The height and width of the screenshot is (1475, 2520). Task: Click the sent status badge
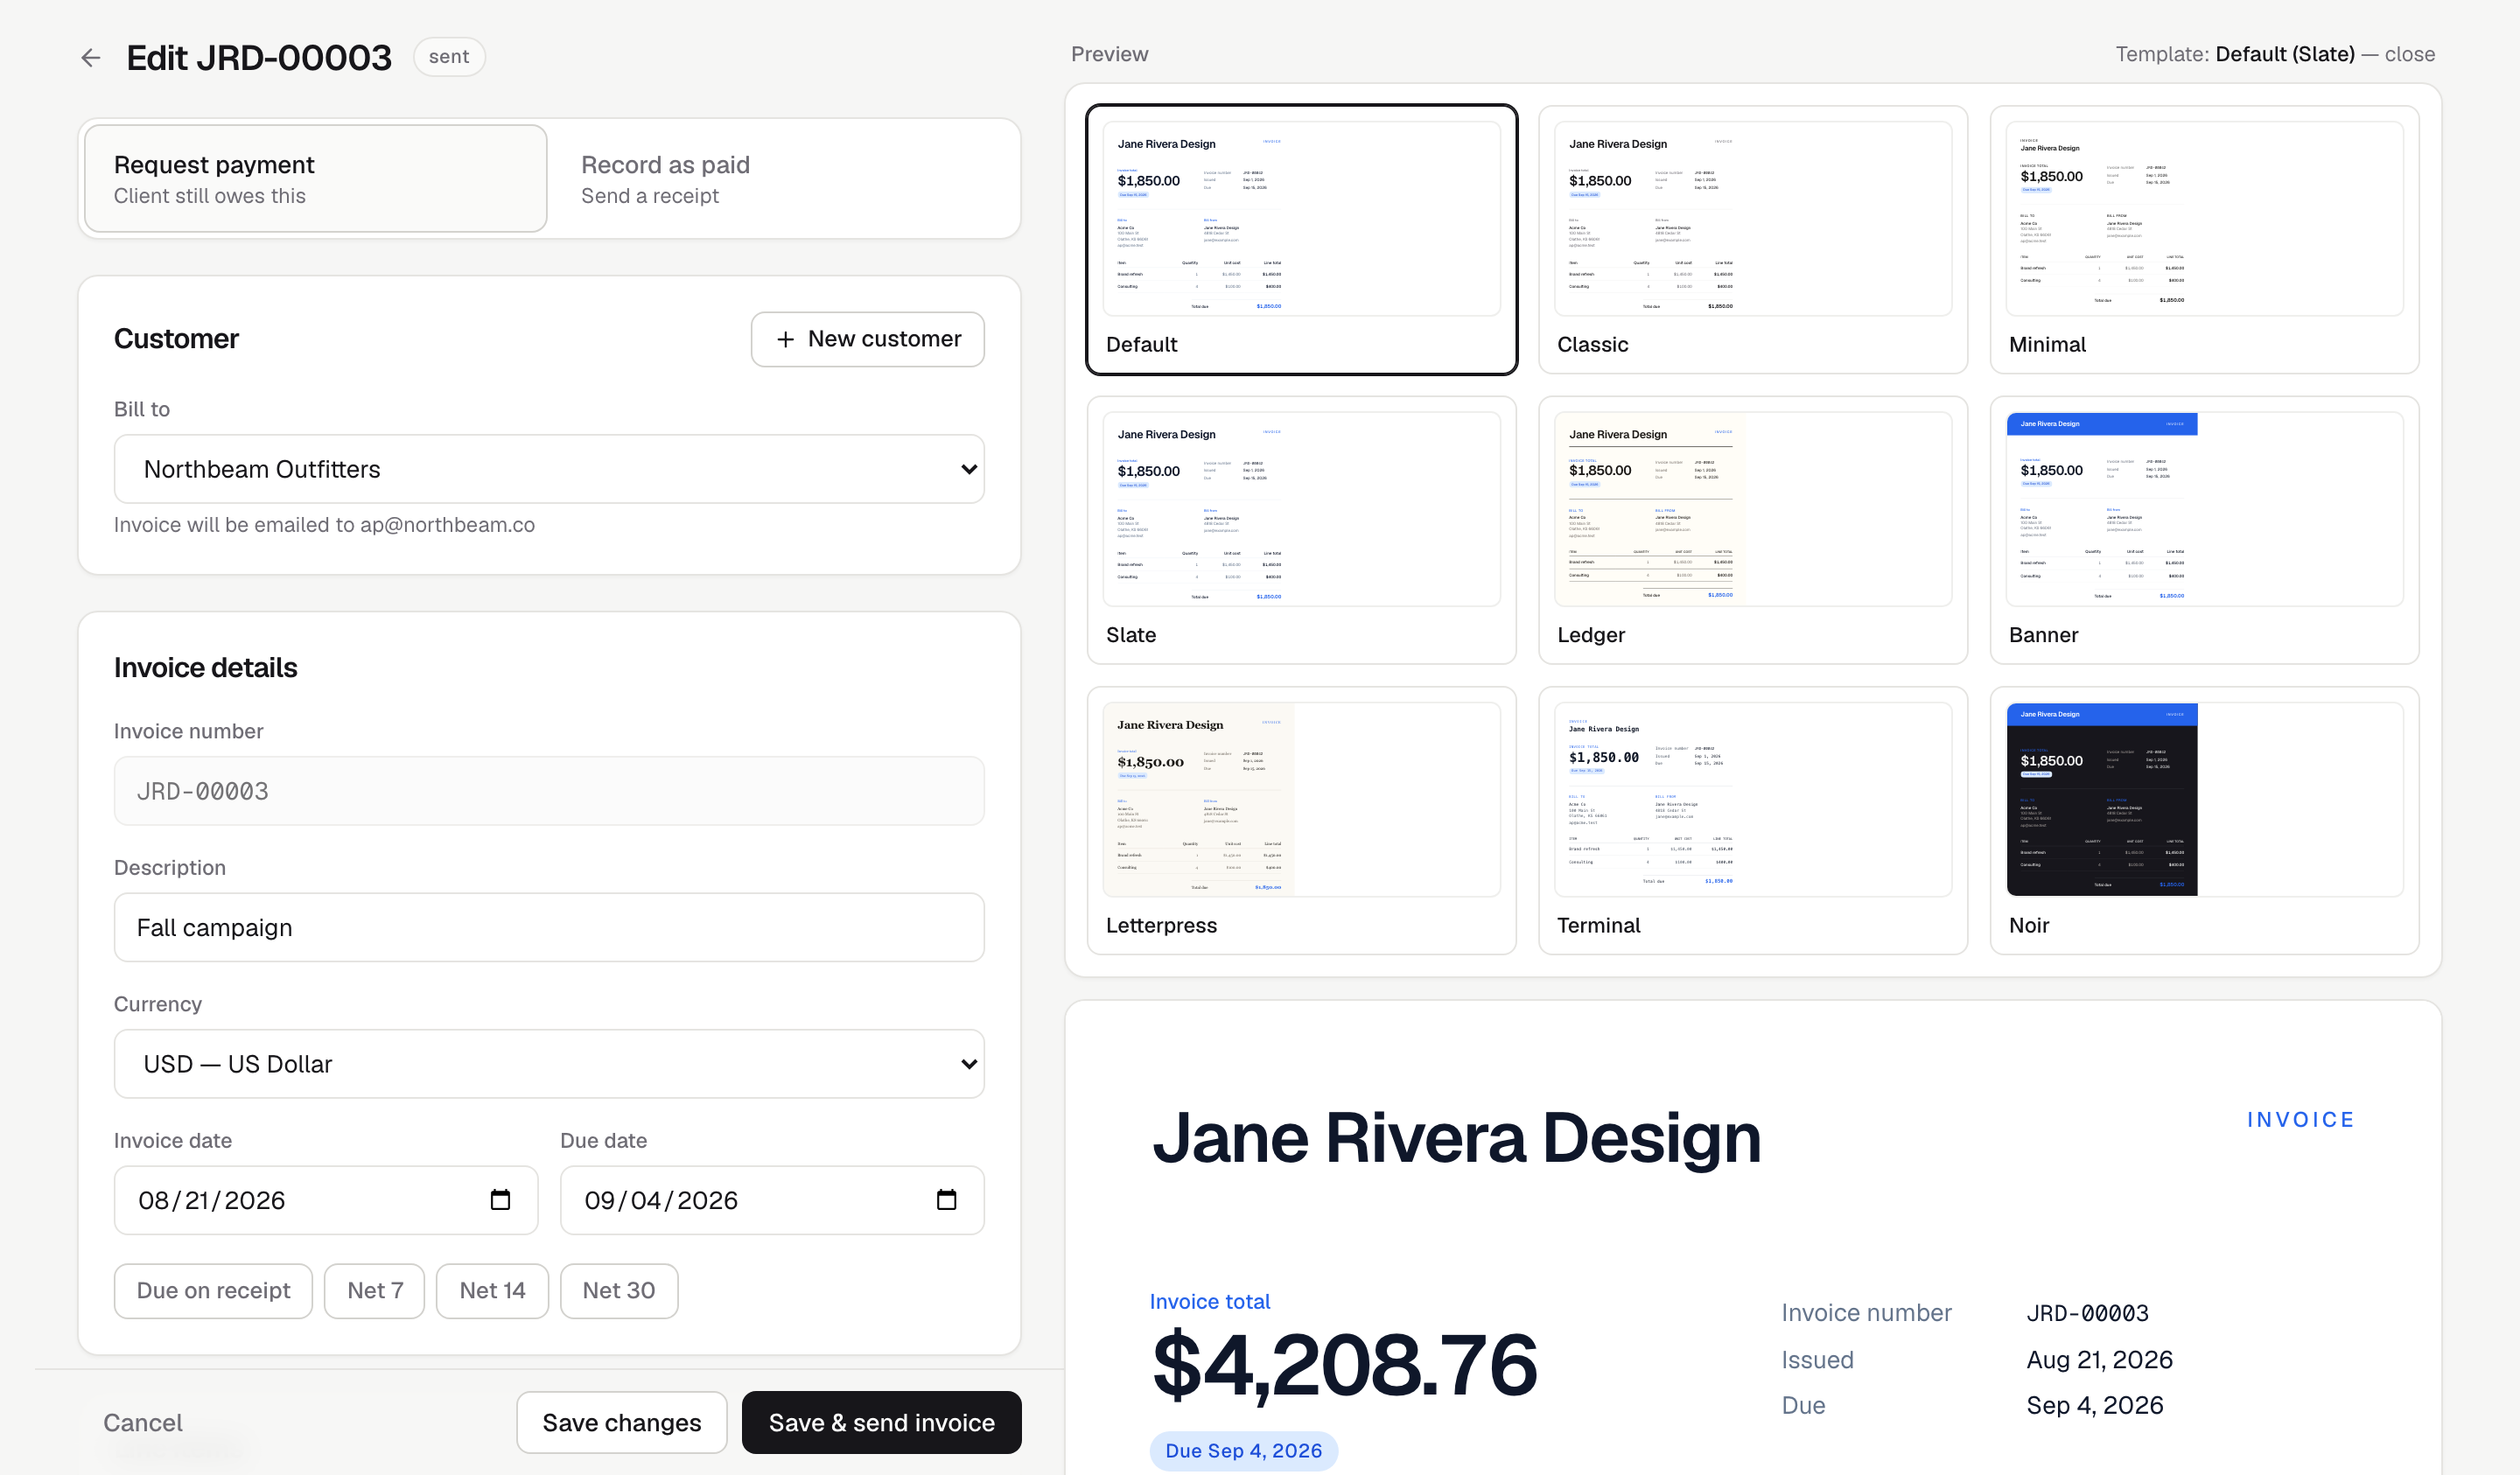click(449, 57)
